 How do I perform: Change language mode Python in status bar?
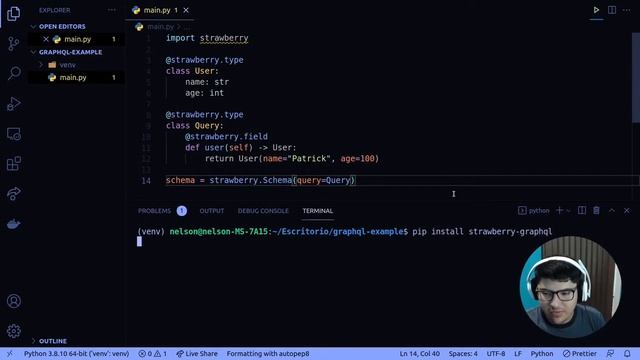coord(542,353)
